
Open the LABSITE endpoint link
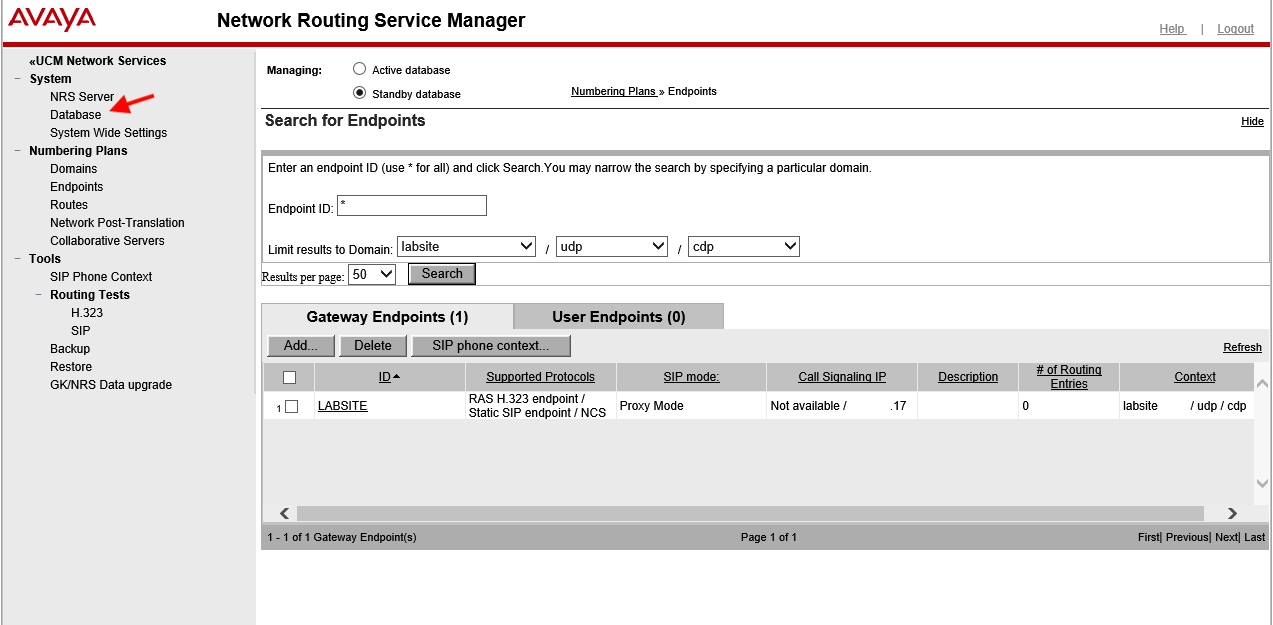[343, 406]
